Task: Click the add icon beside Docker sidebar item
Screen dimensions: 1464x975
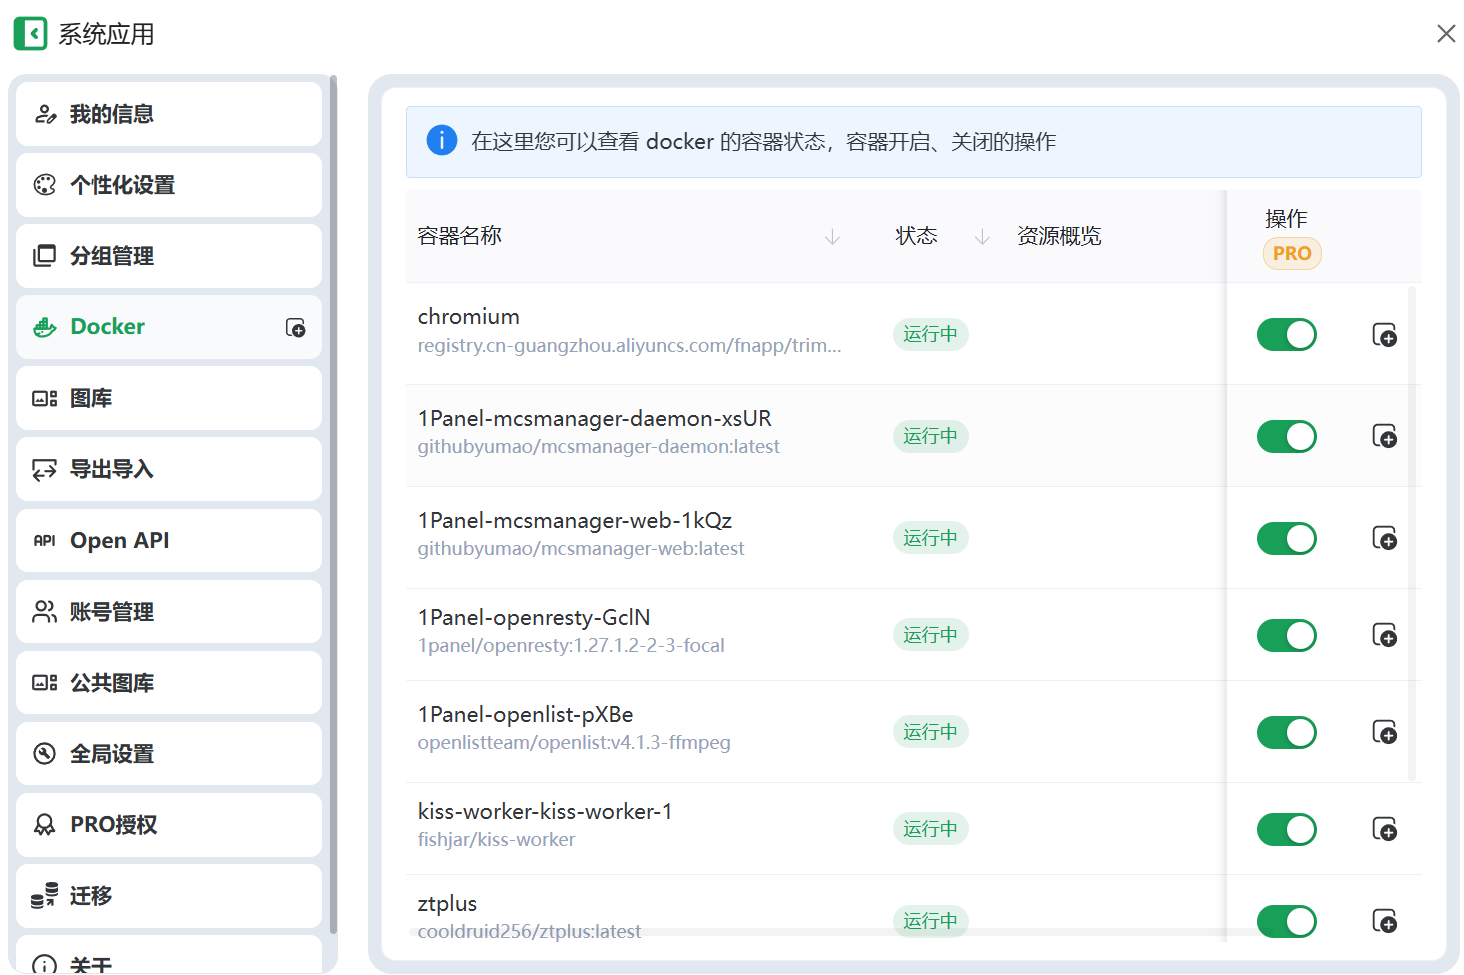Action: 295,328
